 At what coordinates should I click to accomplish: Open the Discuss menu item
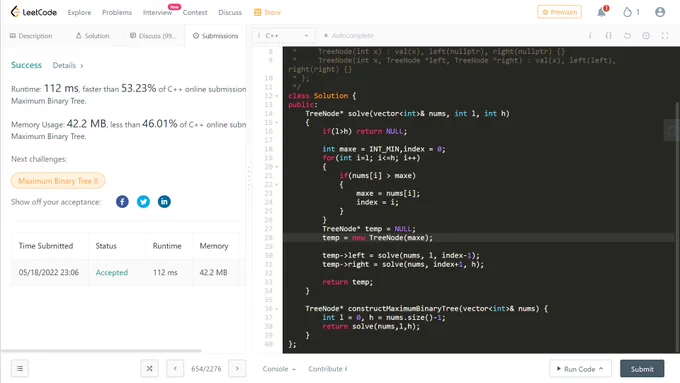click(230, 13)
